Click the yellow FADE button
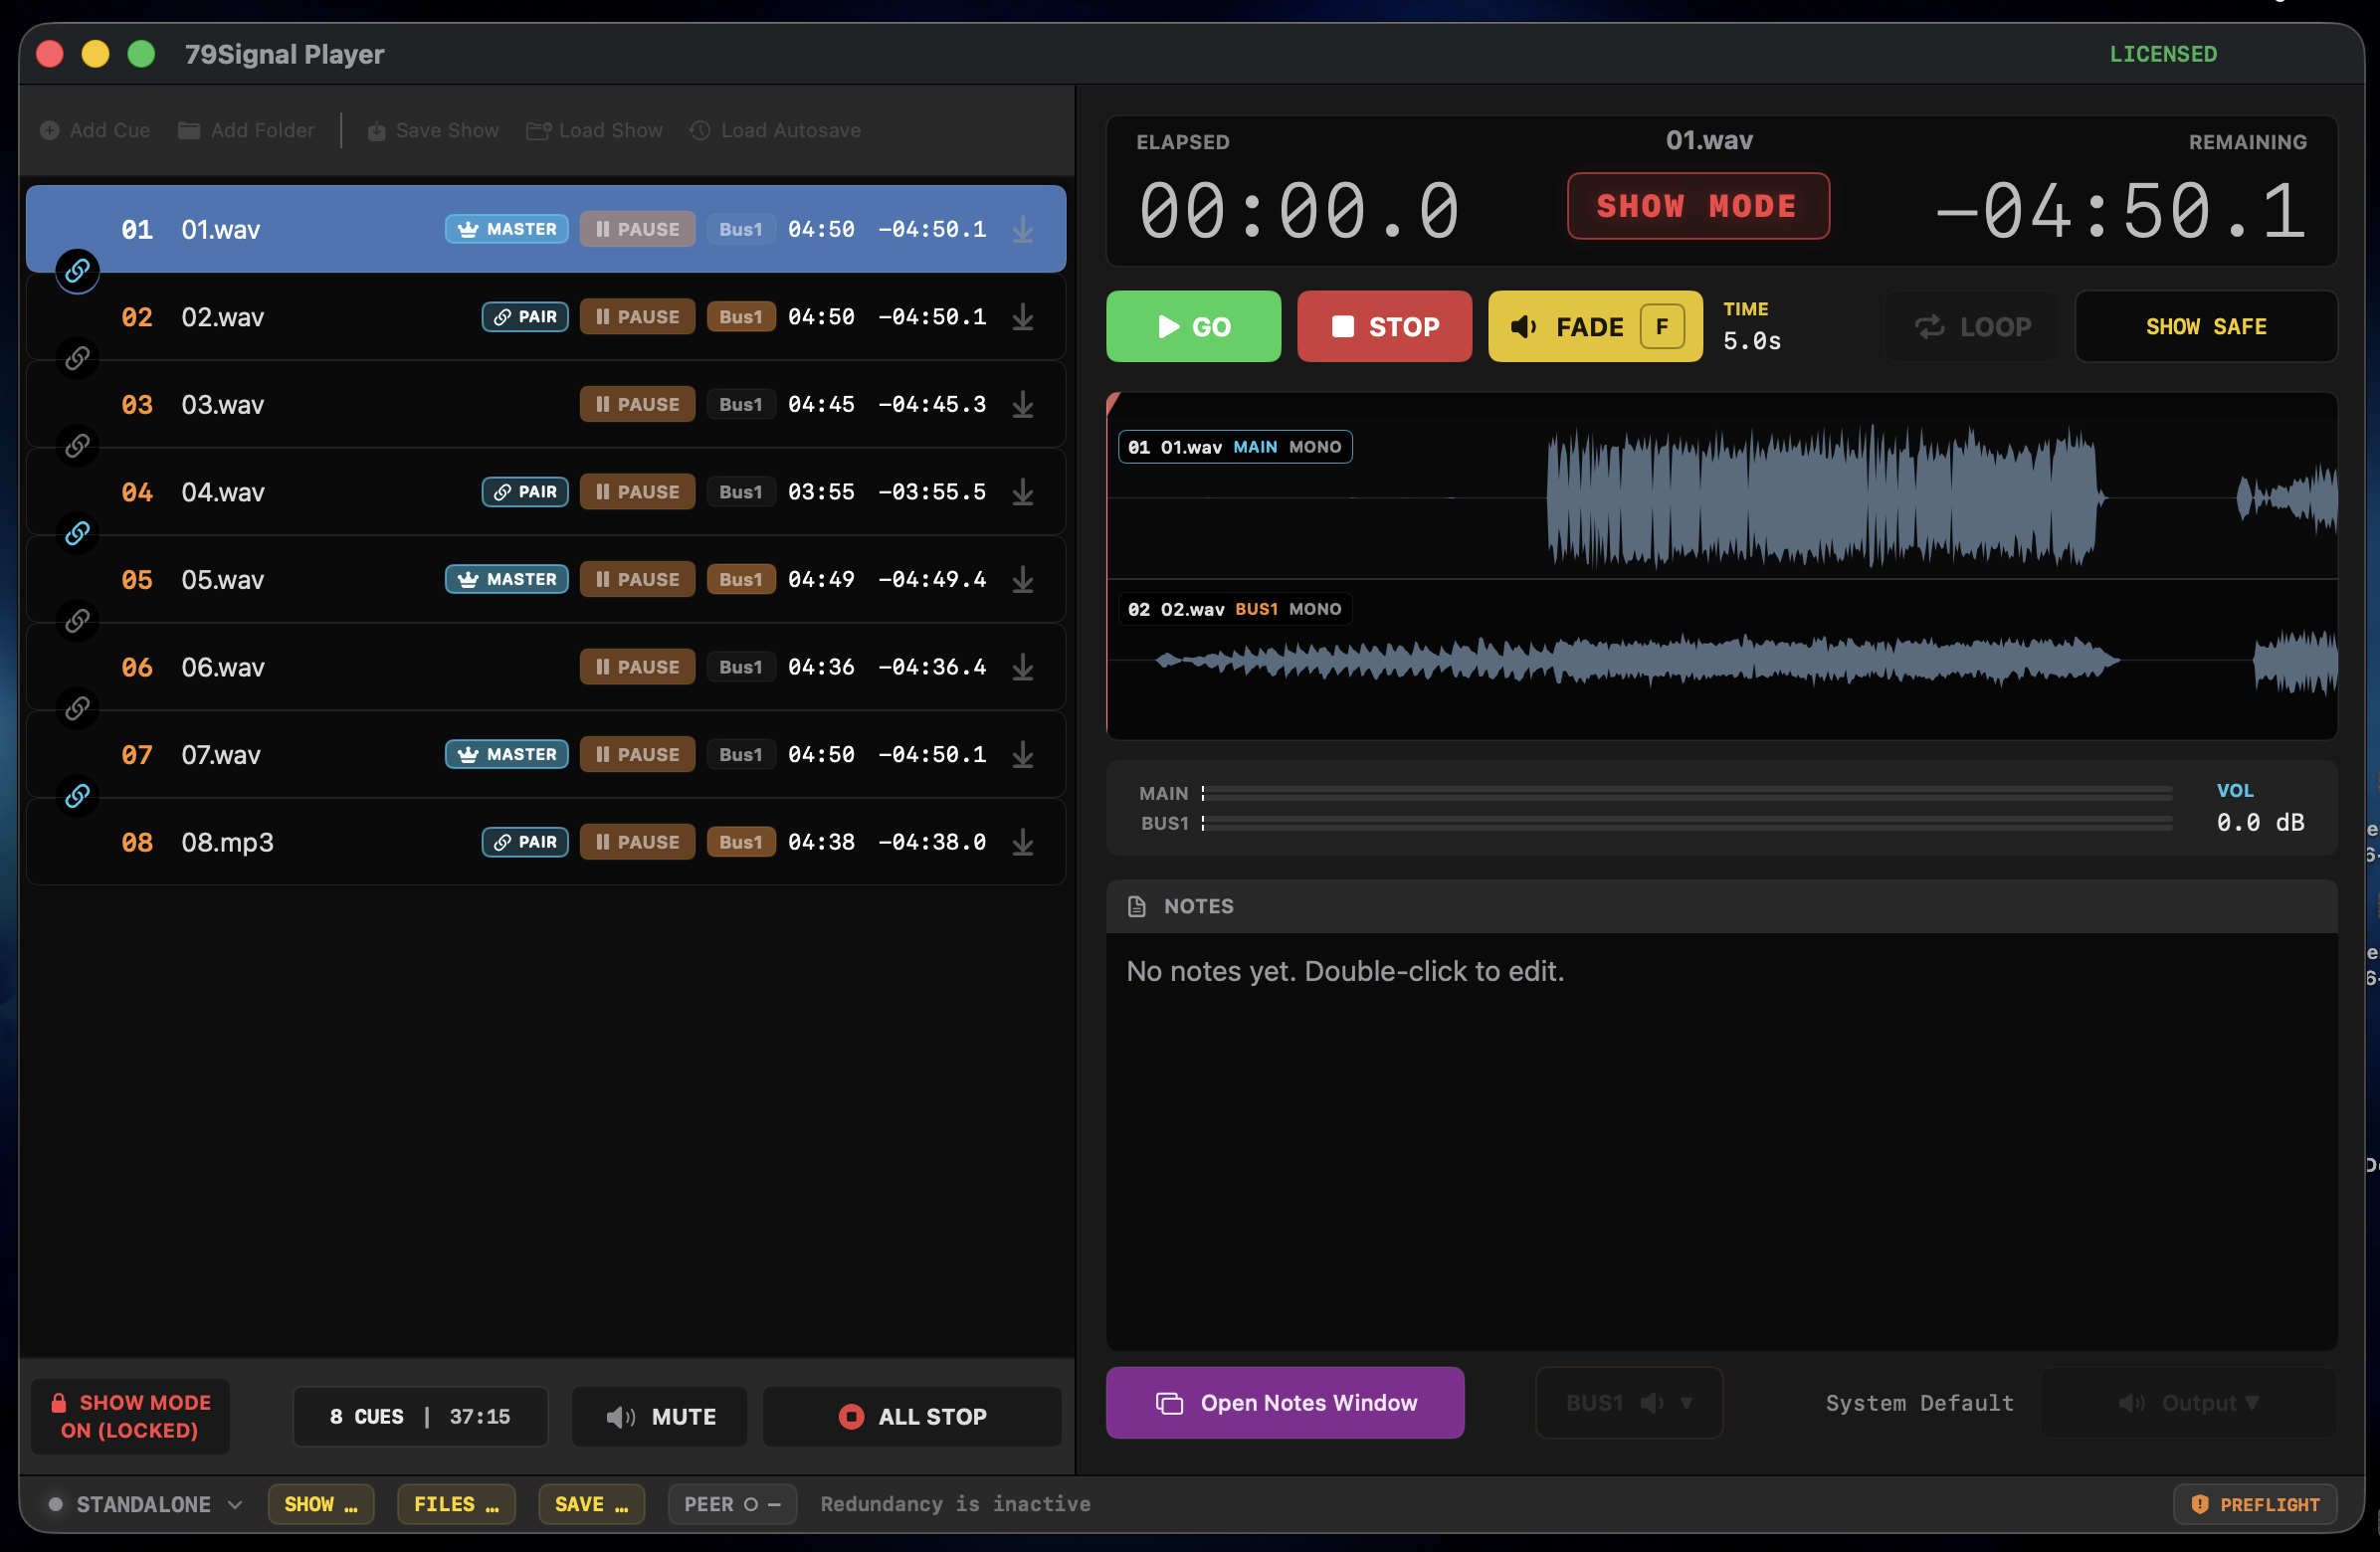Screen dimensions: 2380x1552 point(1595,326)
